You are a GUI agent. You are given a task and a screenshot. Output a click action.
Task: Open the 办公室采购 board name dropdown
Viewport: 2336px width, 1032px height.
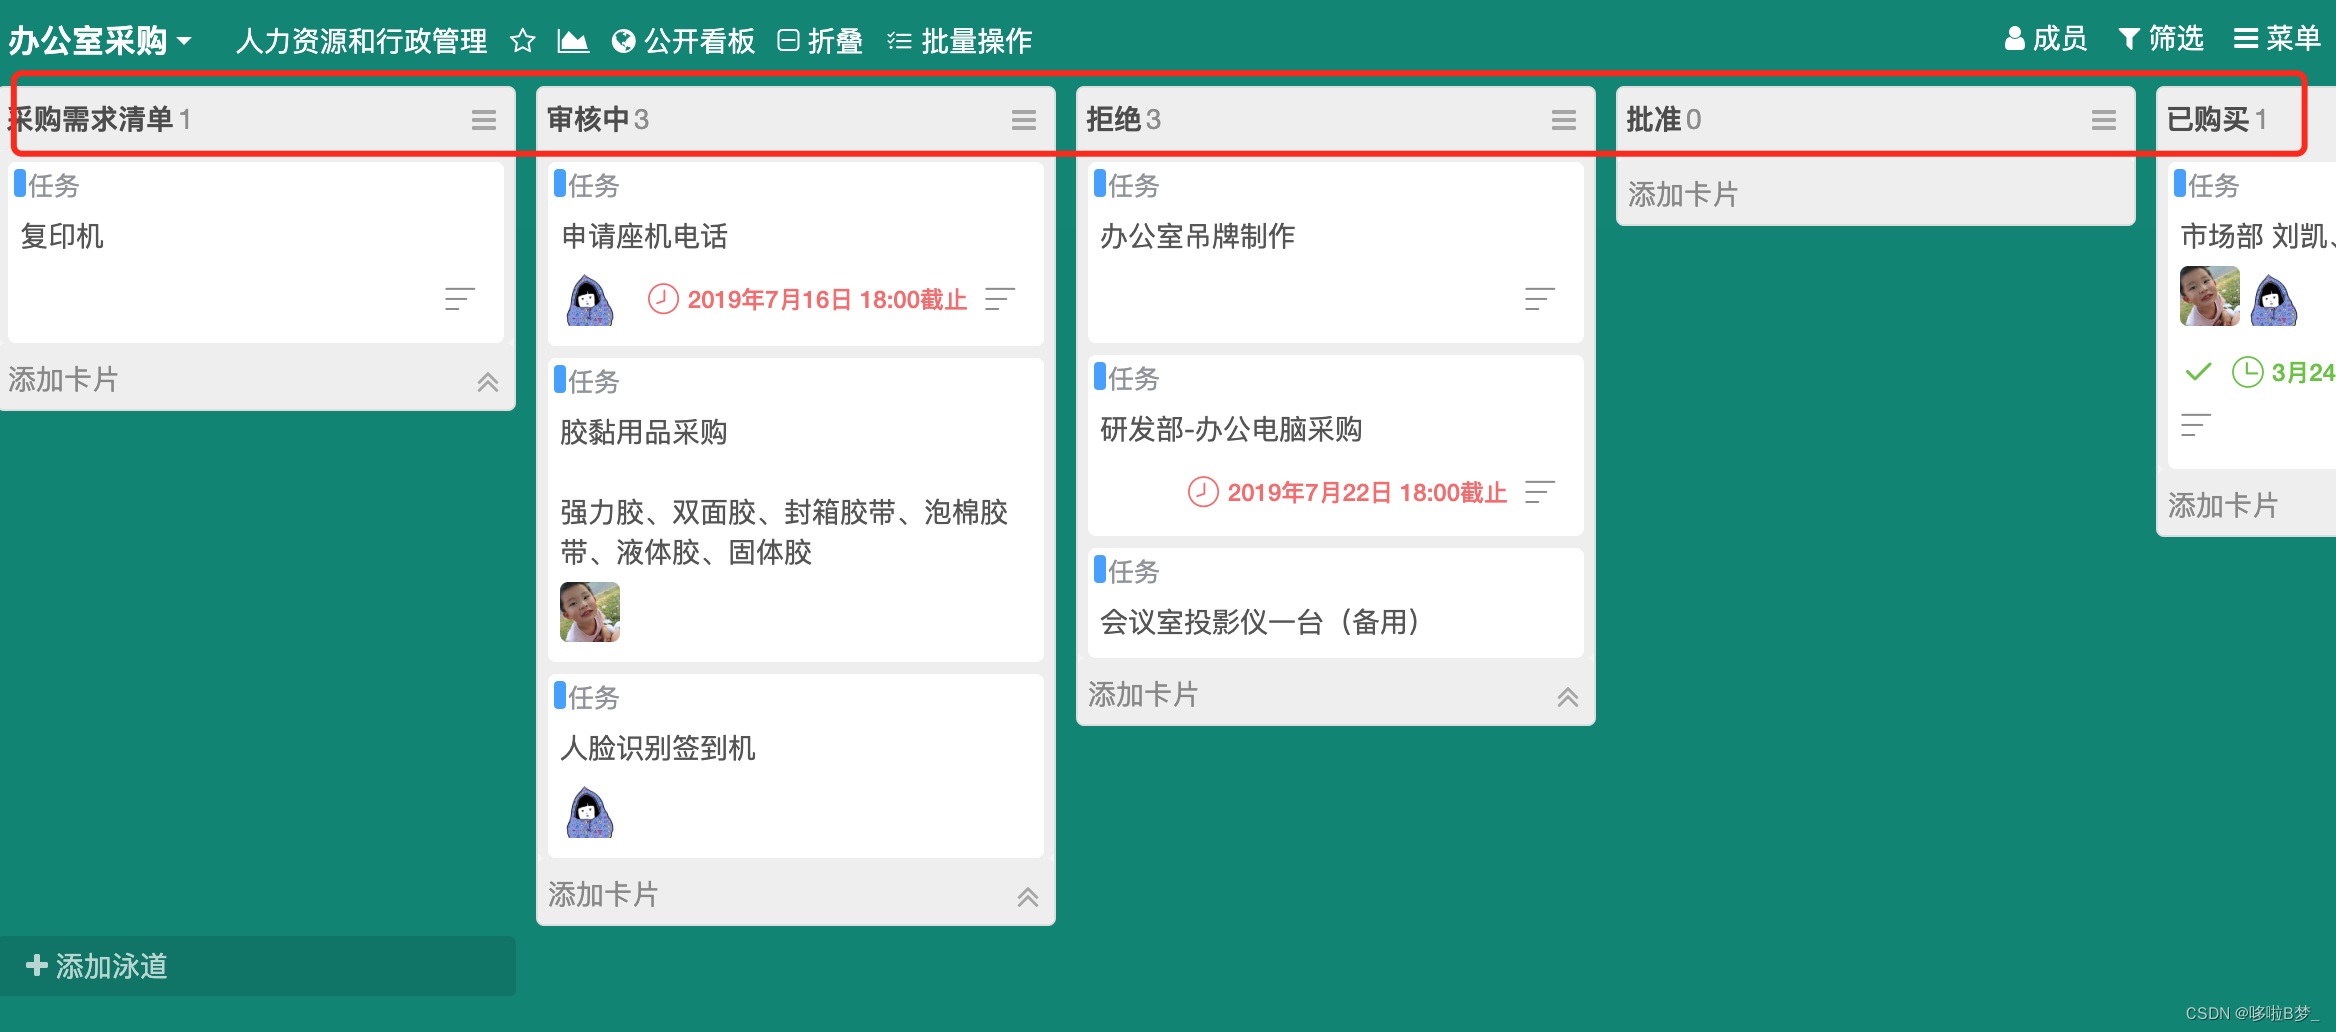coord(99,40)
